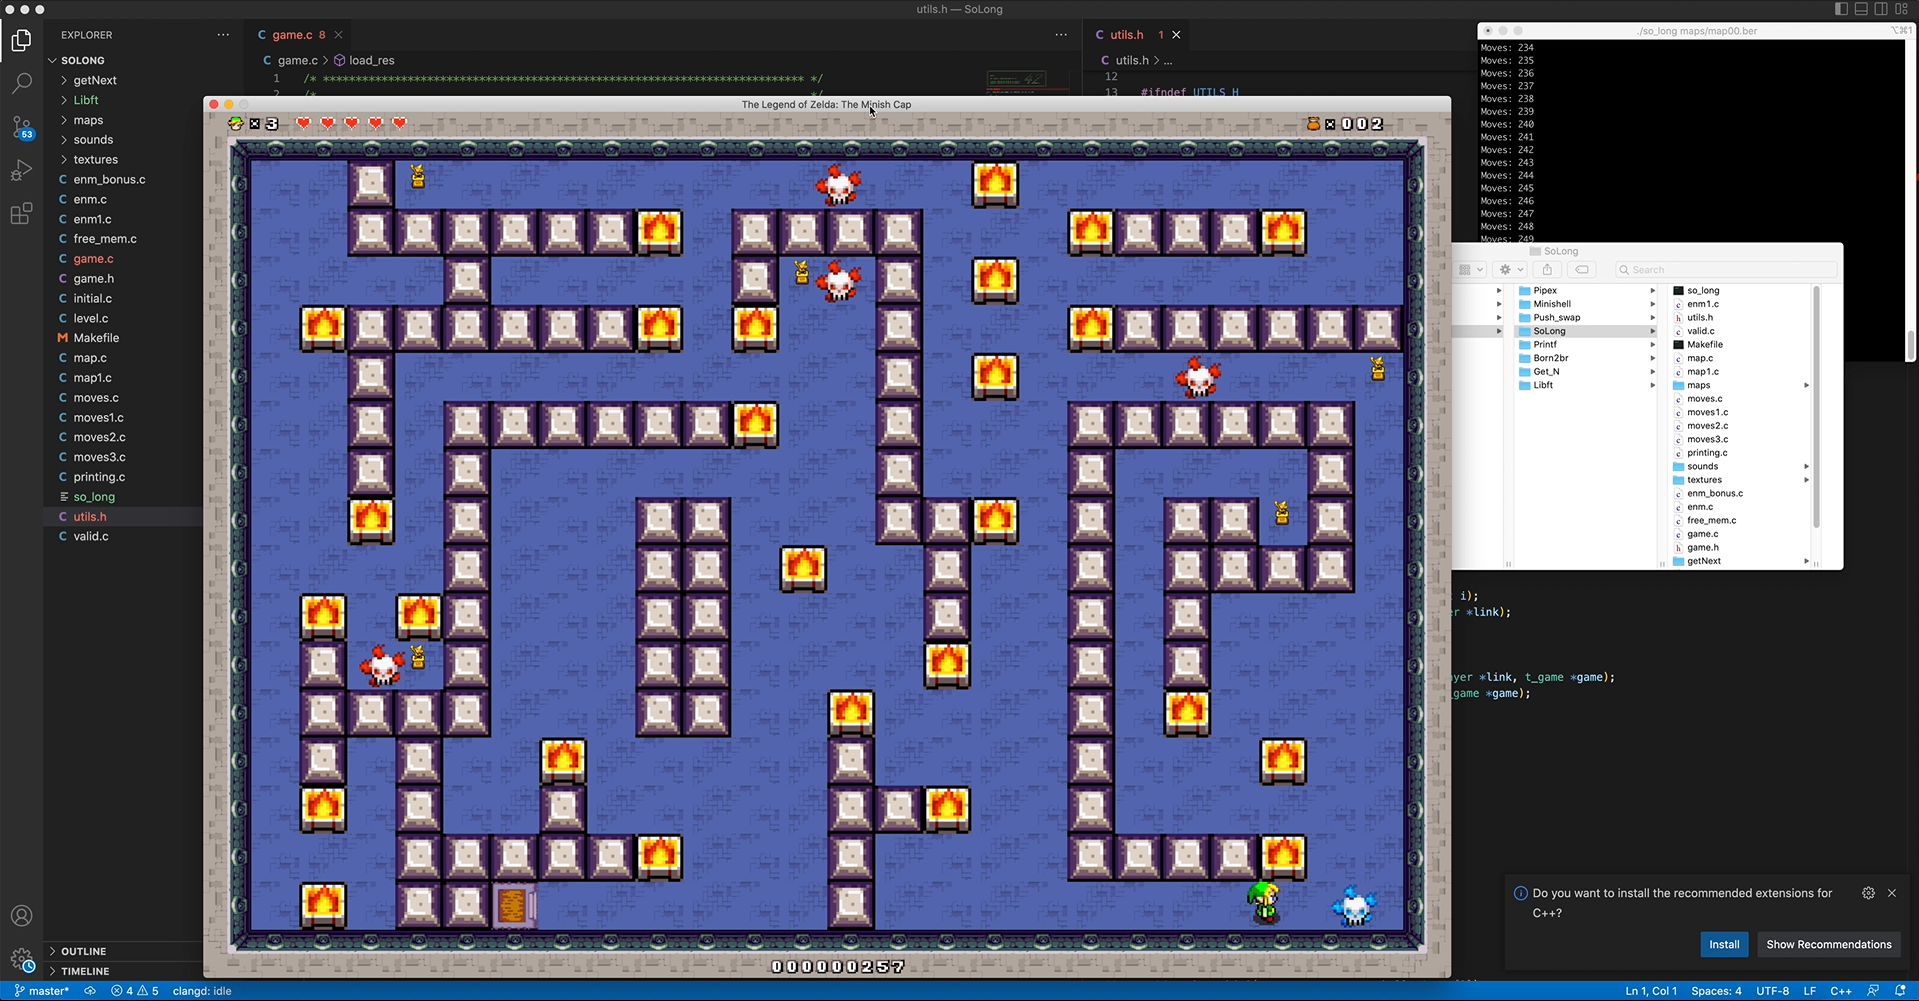The height and width of the screenshot is (1001, 1919).
Task: Expand the sounds folder in Explorer
Action: [x=64, y=140]
